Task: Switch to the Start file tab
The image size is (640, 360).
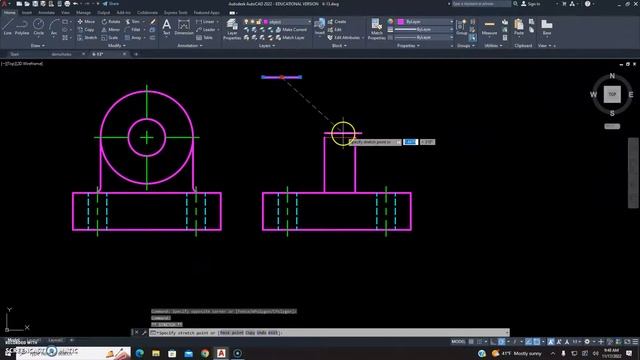Action: [15, 54]
